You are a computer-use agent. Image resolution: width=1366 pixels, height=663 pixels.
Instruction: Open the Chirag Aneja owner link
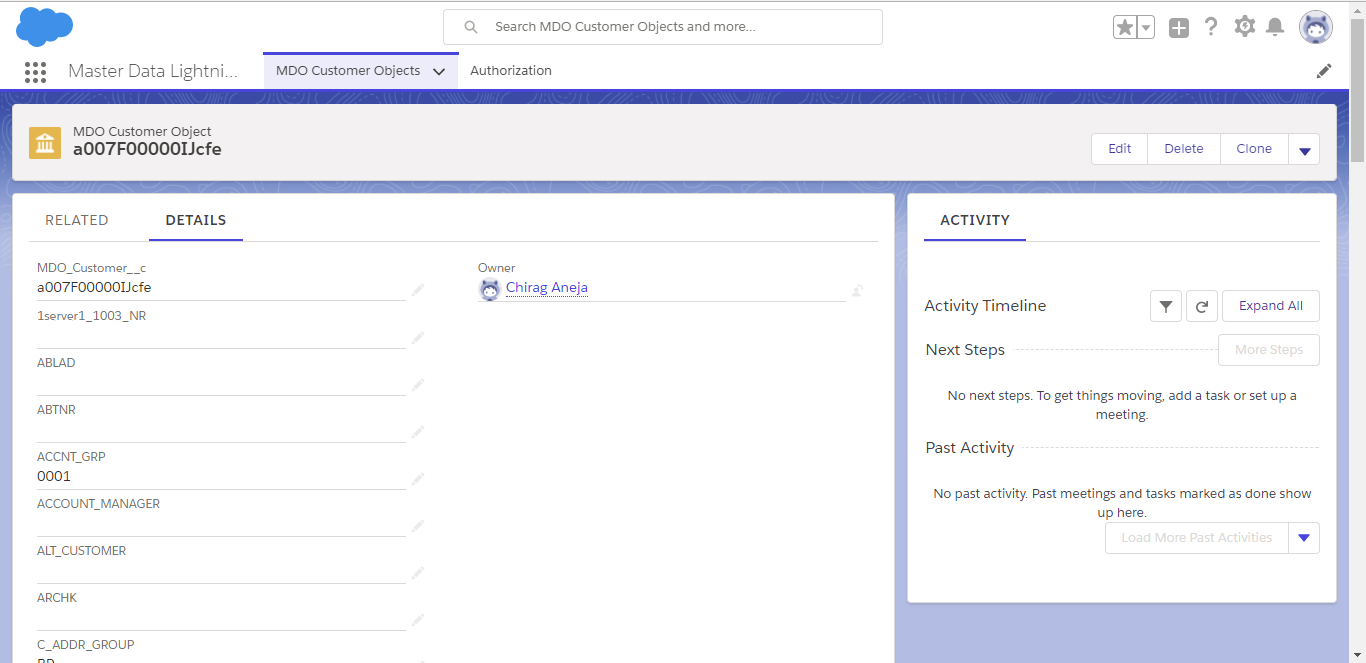click(546, 288)
